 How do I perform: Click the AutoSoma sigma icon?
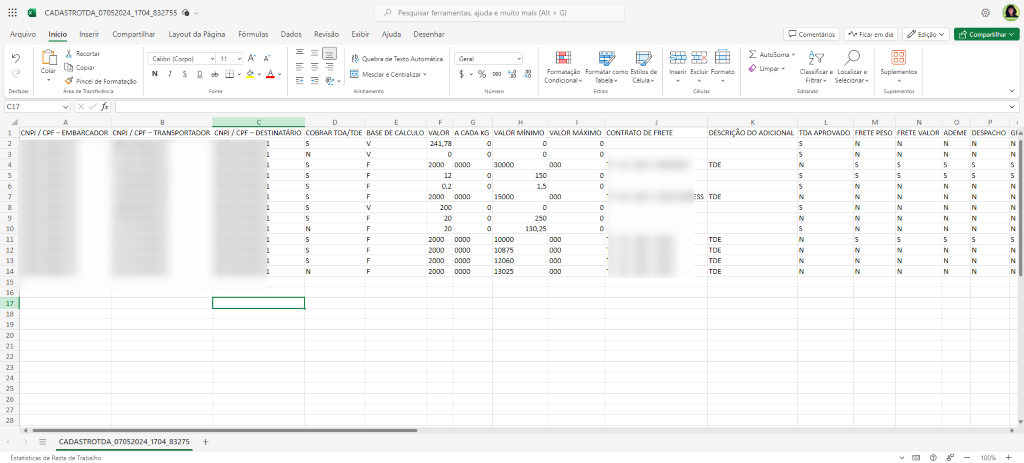[x=752, y=54]
